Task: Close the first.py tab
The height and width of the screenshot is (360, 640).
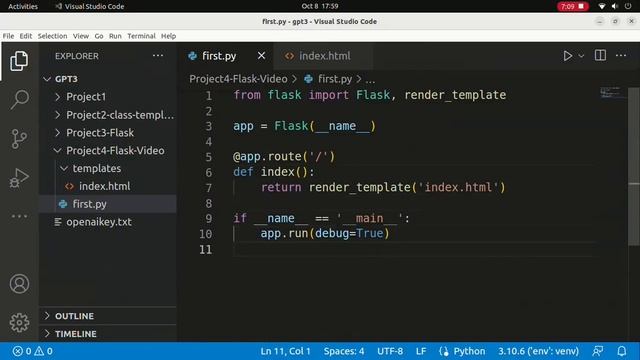Action: click(x=261, y=56)
